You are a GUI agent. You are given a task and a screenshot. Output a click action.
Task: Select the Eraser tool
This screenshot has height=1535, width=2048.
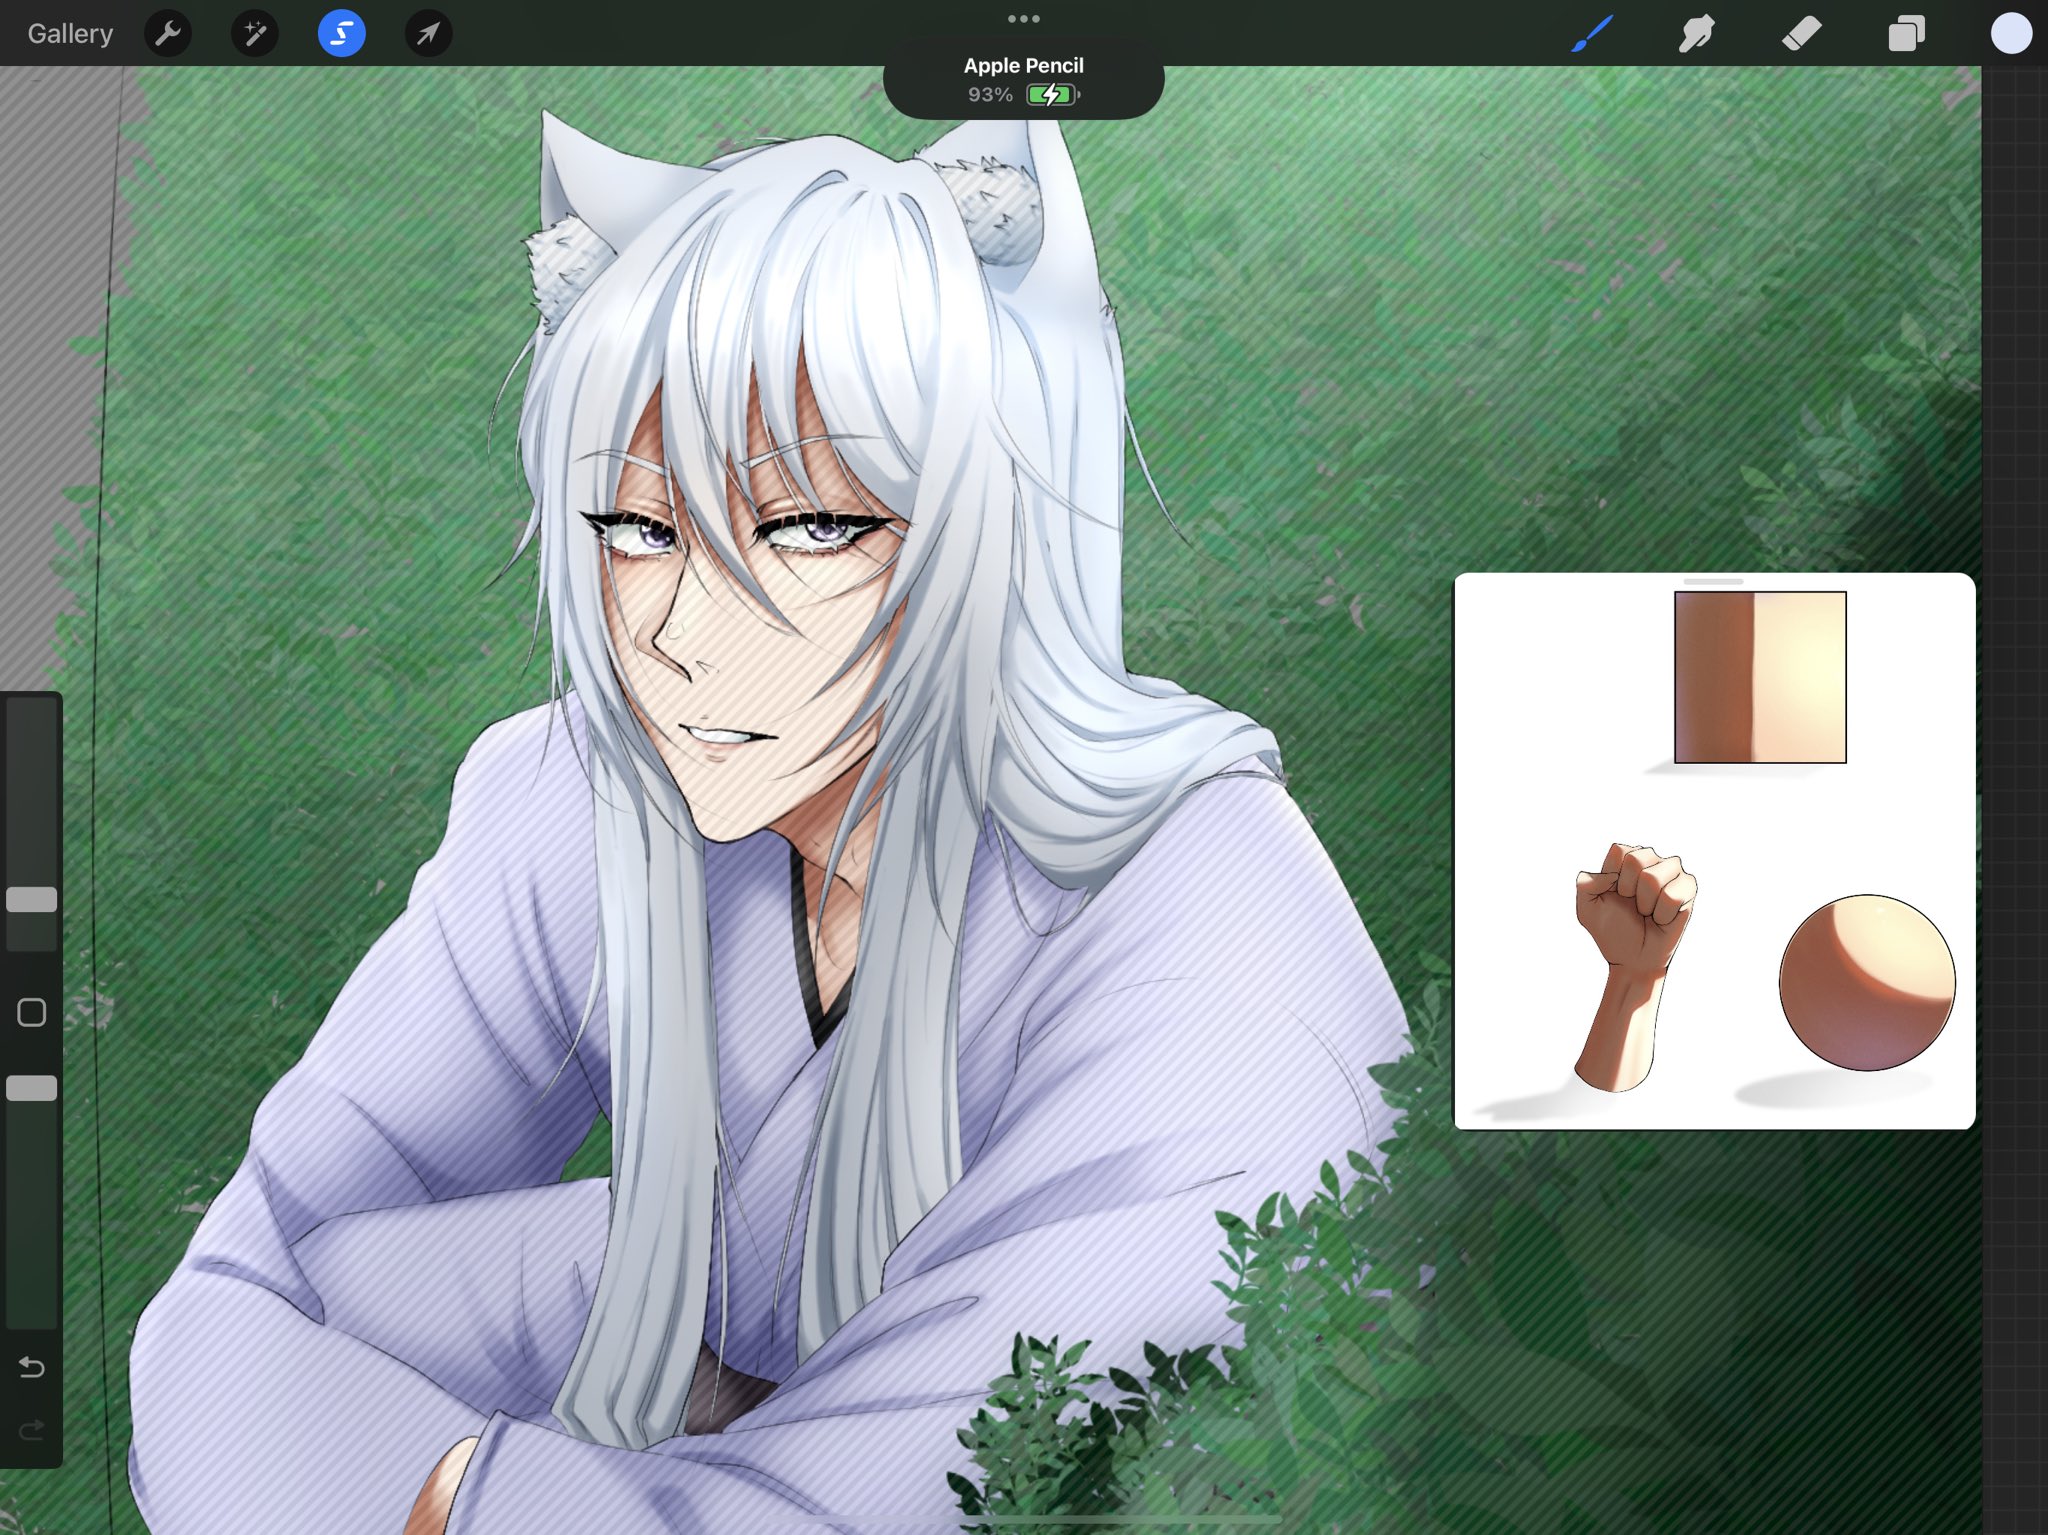(x=1802, y=34)
